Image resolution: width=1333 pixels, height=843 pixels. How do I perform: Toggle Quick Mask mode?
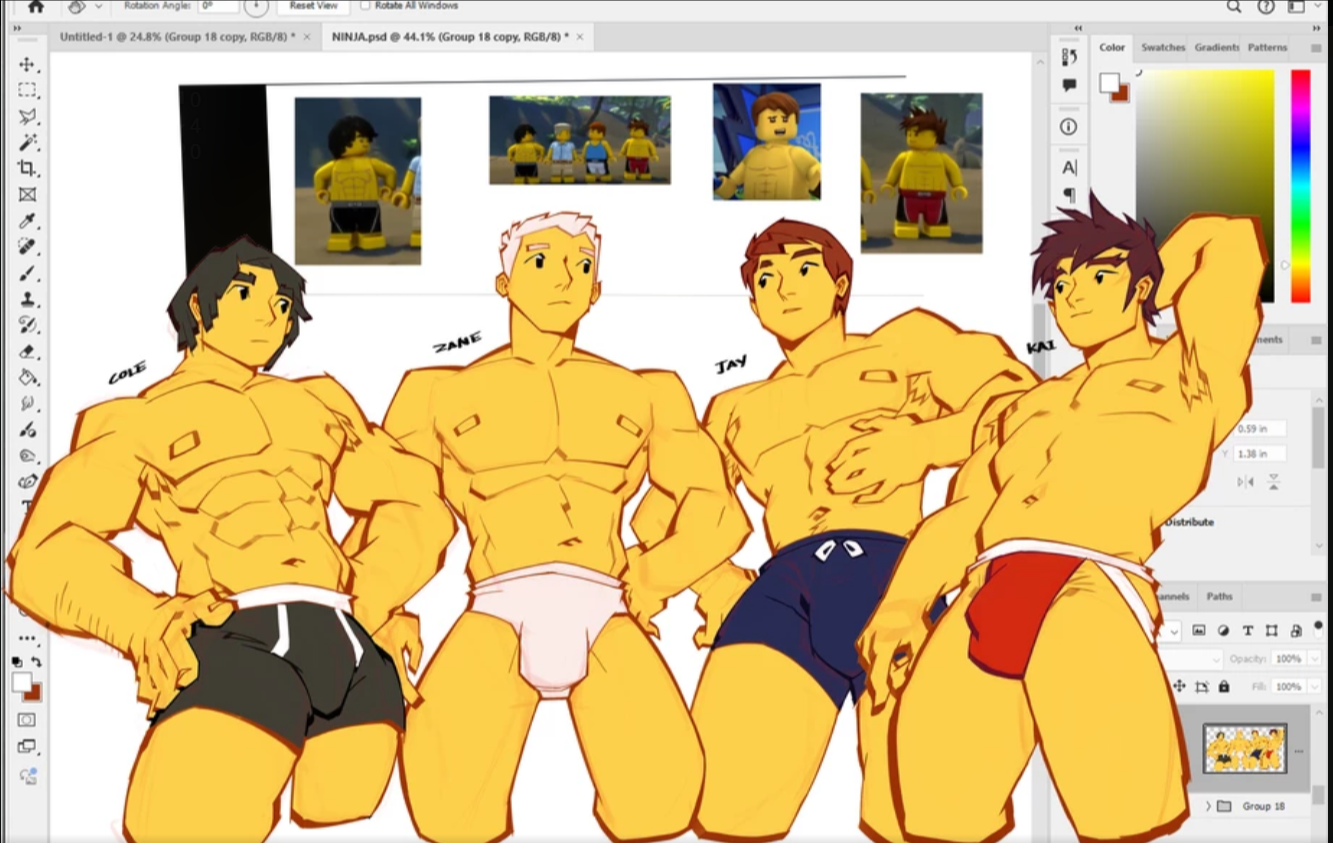pyautogui.click(x=27, y=719)
